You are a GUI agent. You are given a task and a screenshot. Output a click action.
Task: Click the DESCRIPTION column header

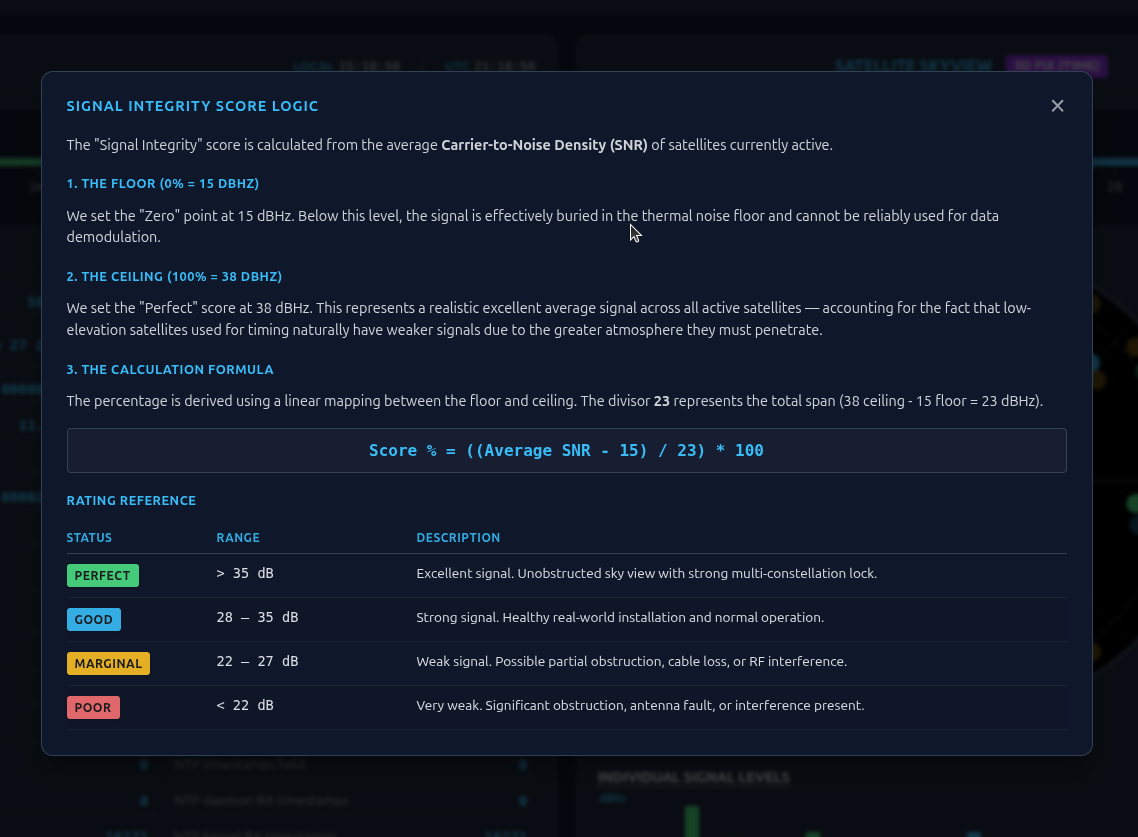[458, 537]
